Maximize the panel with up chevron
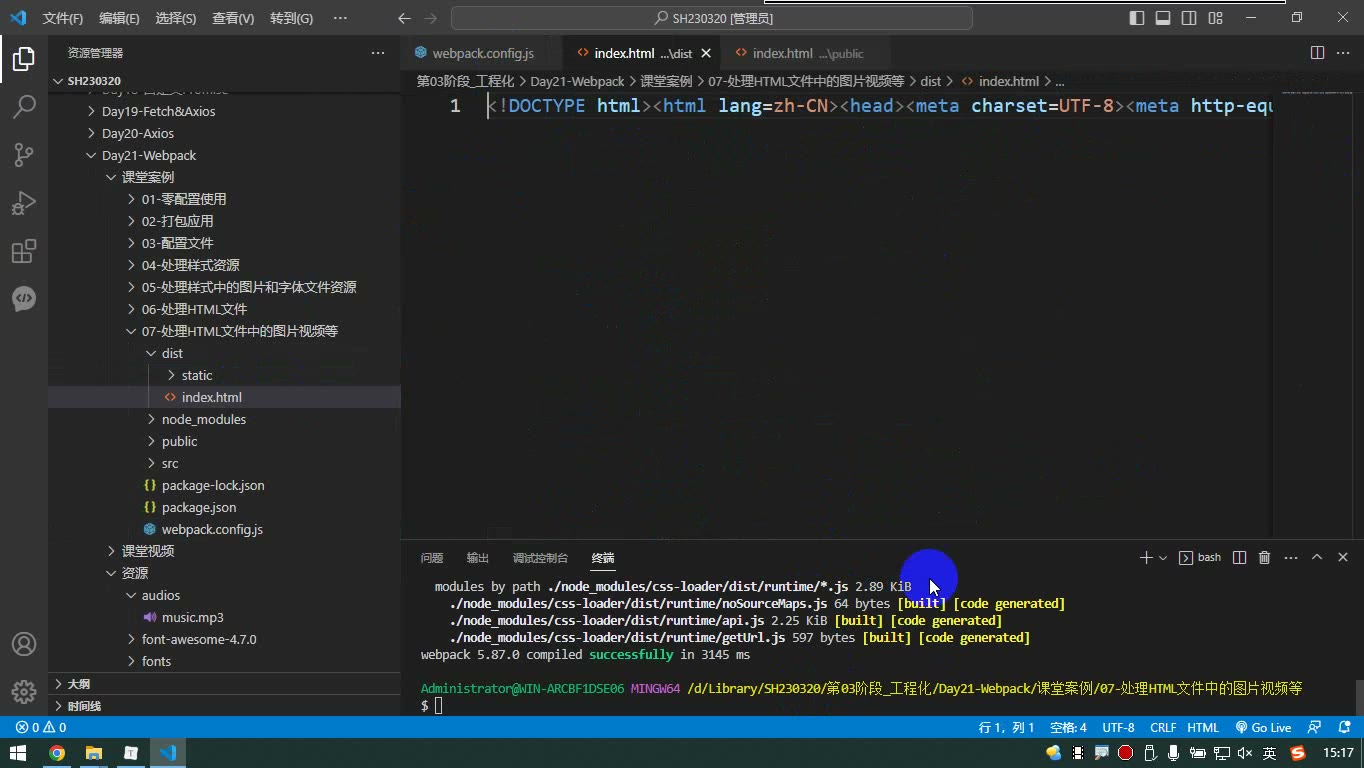This screenshot has height=768, width=1364. (x=1317, y=557)
